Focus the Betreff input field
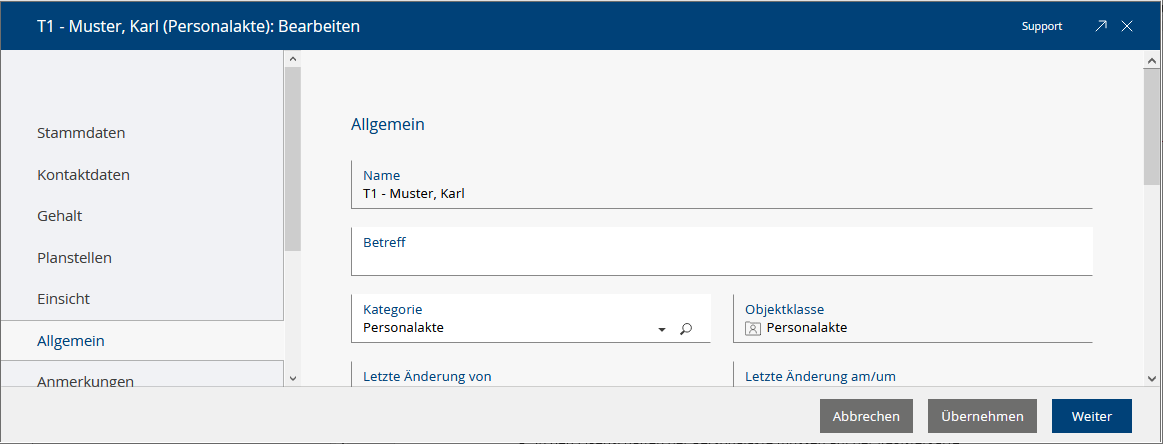This screenshot has height=444, width=1163. coord(722,251)
